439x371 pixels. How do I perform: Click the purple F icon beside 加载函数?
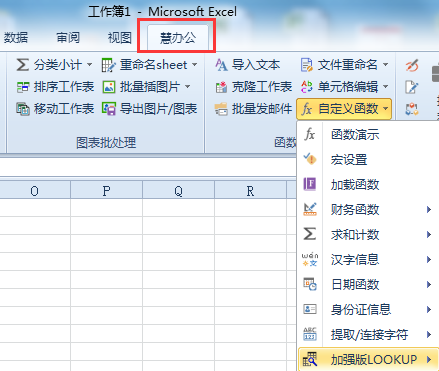pos(310,184)
